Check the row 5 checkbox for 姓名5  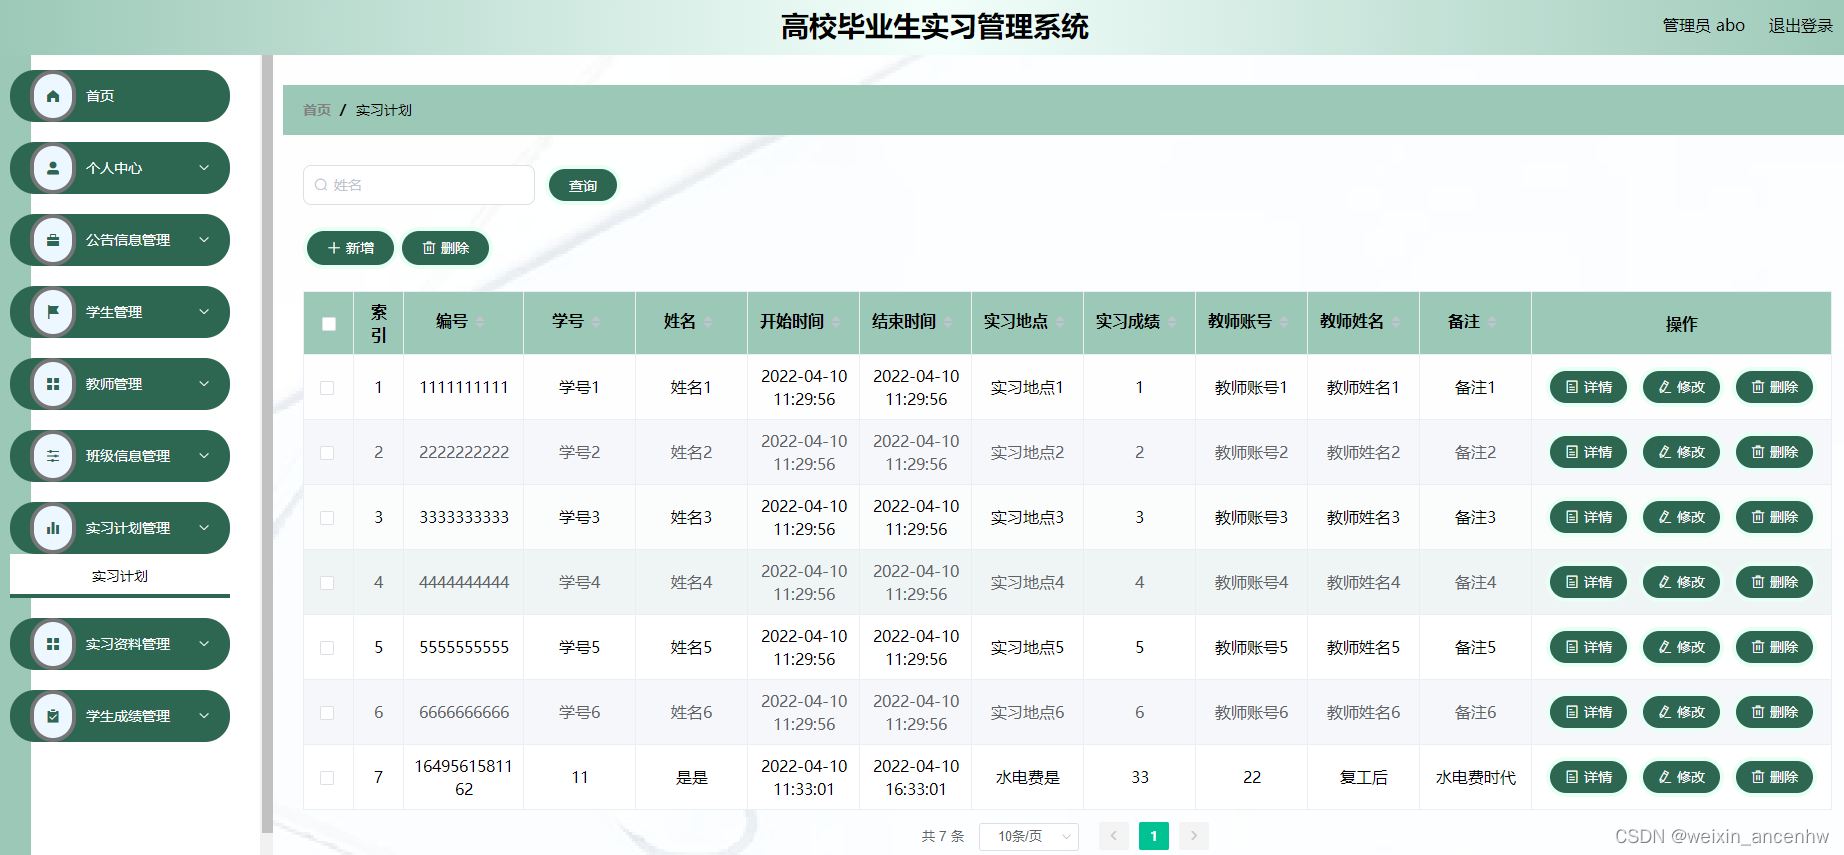327,648
